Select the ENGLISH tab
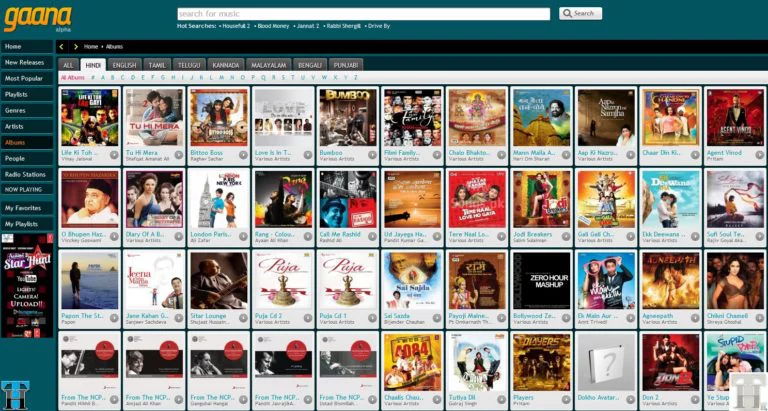The image size is (768, 411). [x=124, y=65]
